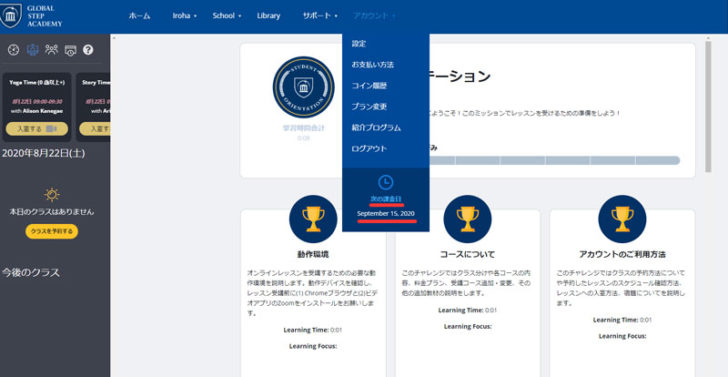Select お支払い方法 from the account menu
Viewport: 728px width, 377px height.
coord(373,65)
